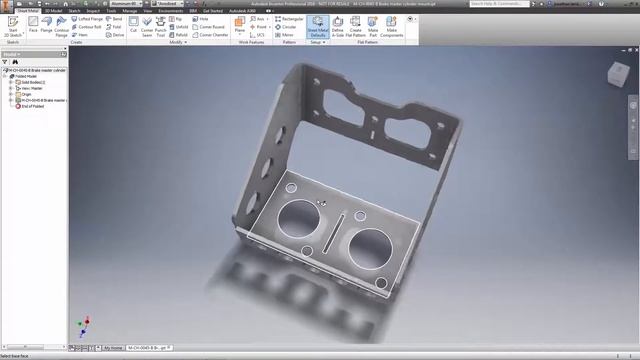Open the Model browser panel dropdown
640x360 pixels.
[x=11, y=54]
